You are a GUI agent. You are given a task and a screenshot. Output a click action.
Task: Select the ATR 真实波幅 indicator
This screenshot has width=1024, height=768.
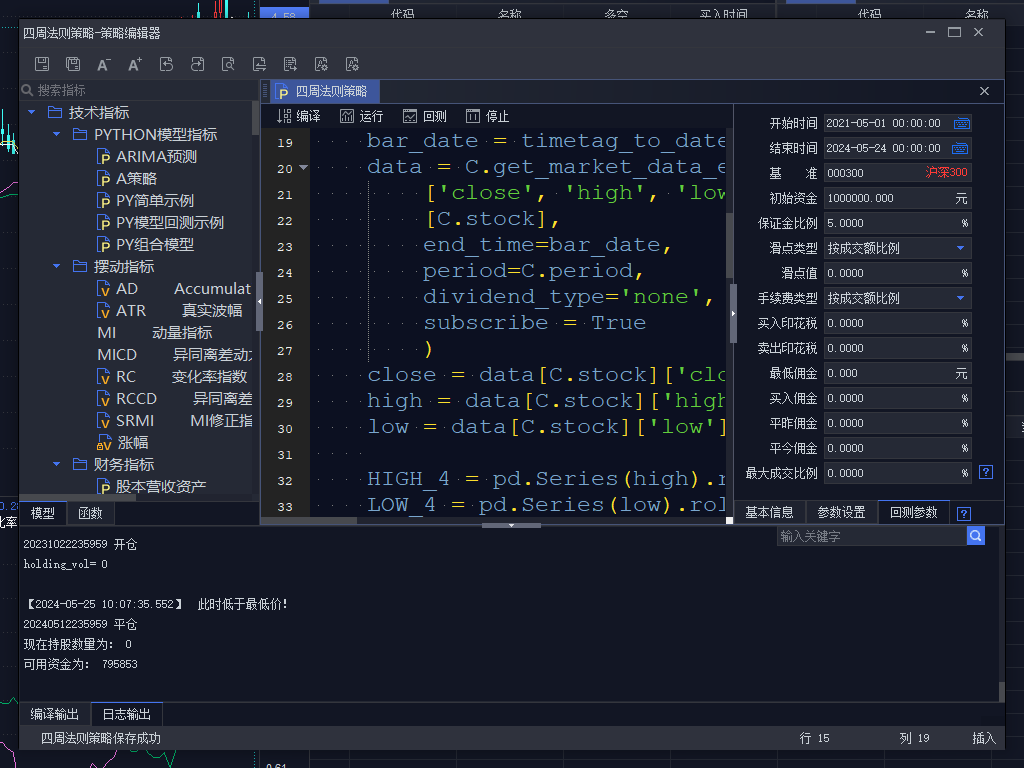click(170, 311)
